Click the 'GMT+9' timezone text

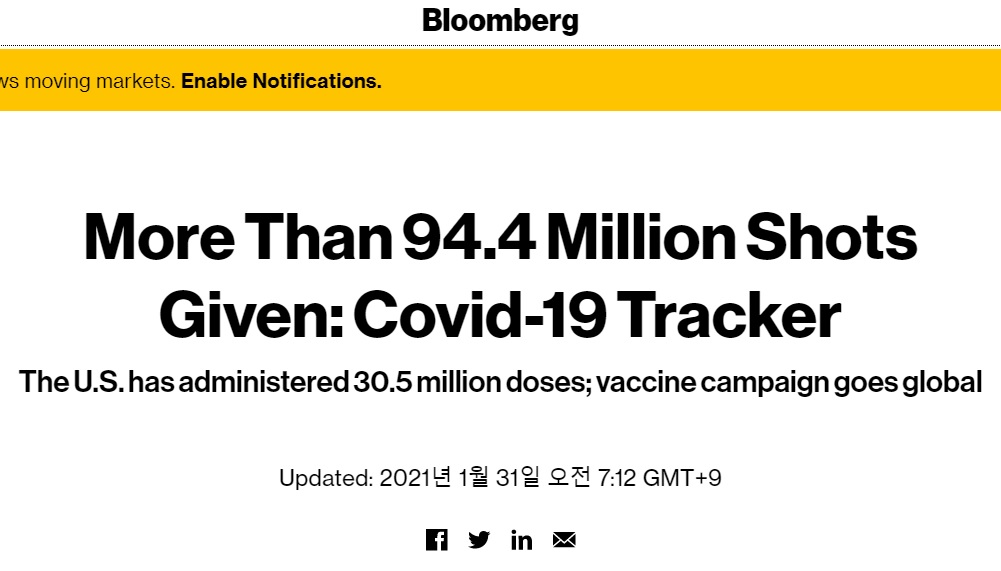point(682,478)
